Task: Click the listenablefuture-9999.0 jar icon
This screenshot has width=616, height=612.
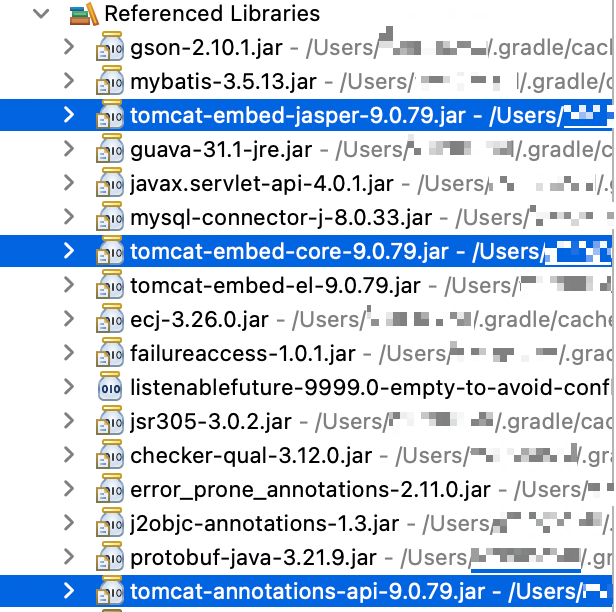Action: click(x=110, y=387)
